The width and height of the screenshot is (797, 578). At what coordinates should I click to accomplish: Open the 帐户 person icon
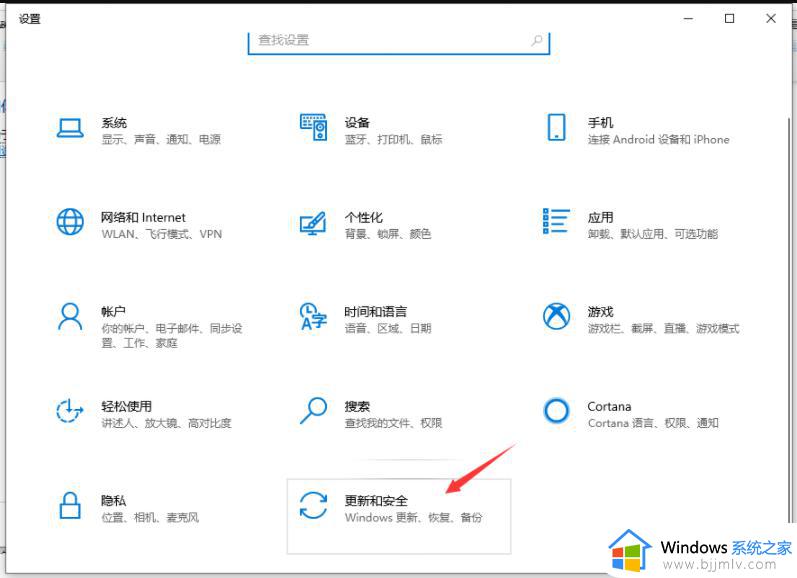[x=70, y=317]
